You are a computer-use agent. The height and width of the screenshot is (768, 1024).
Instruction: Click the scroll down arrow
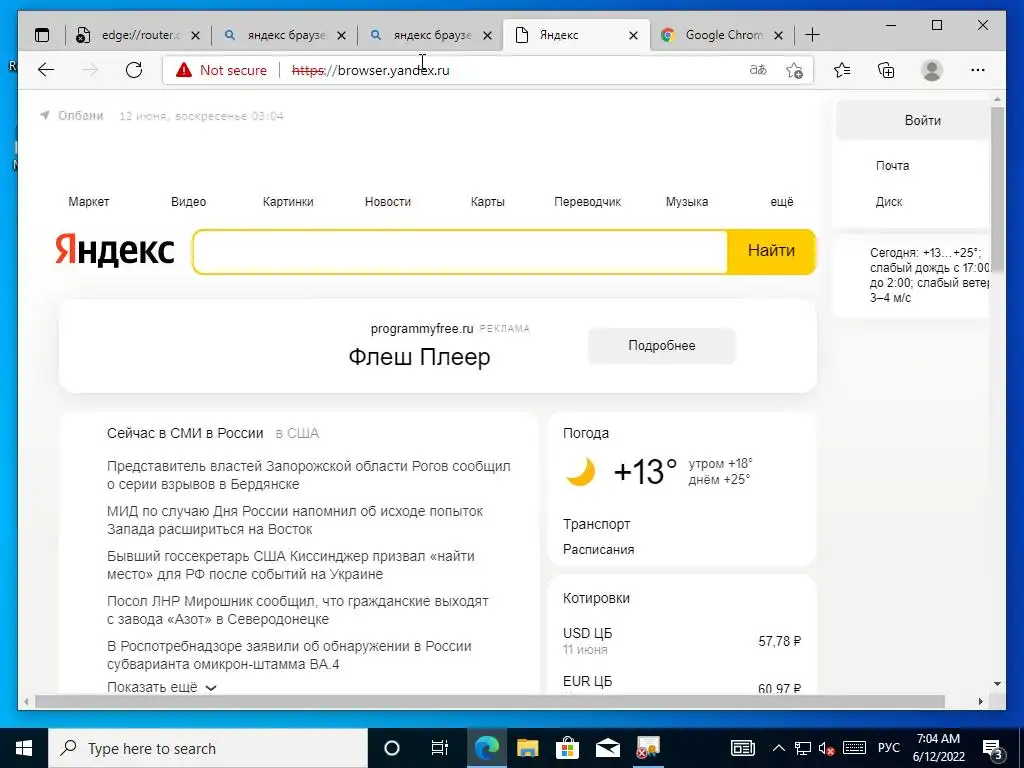click(x=997, y=684)
